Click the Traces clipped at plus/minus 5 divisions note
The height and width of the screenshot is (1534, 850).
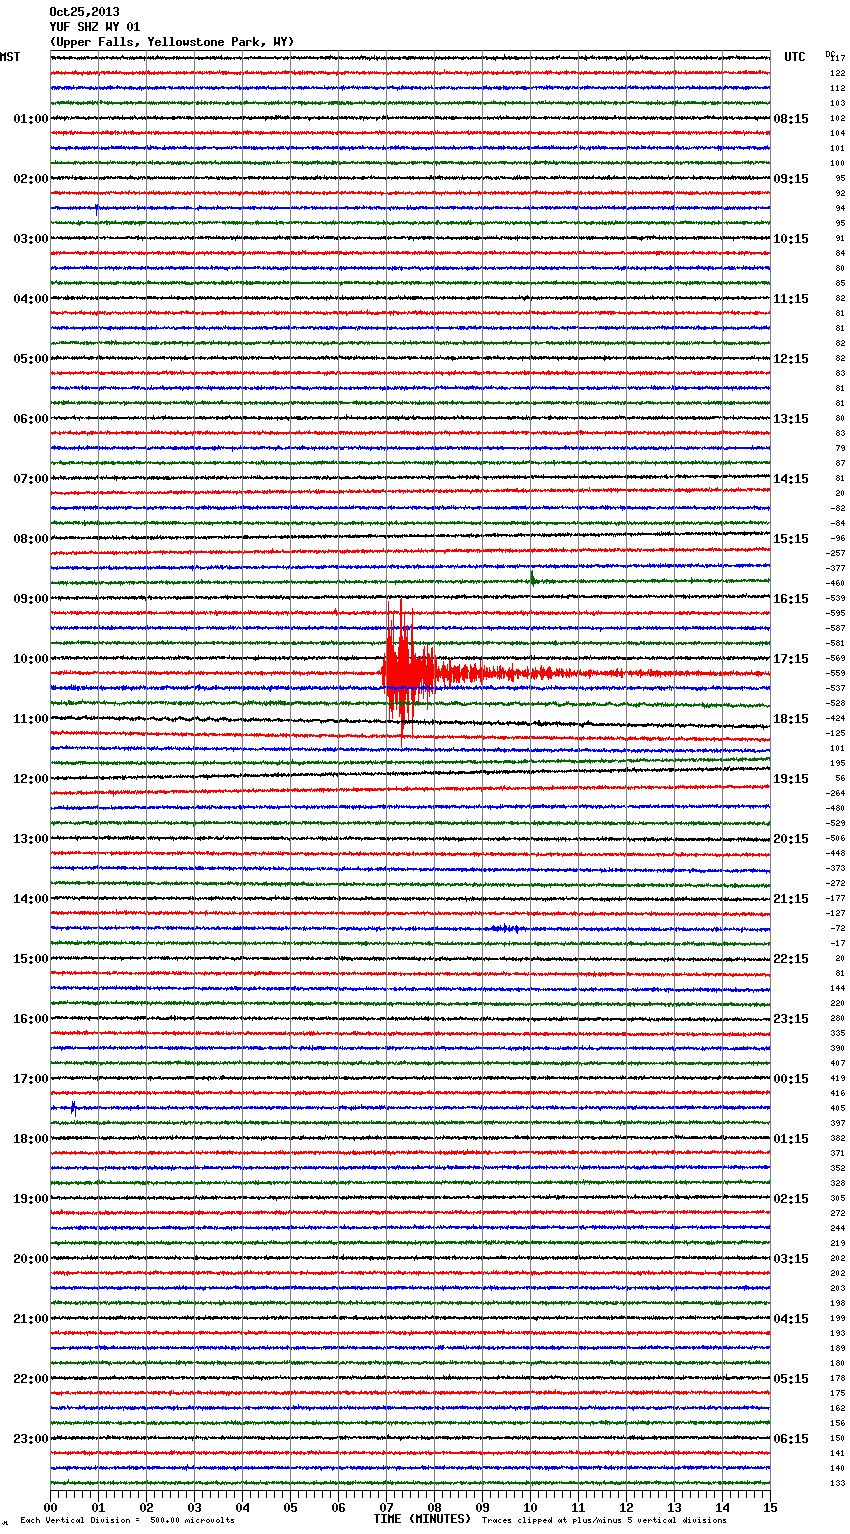pos(604,1520)
